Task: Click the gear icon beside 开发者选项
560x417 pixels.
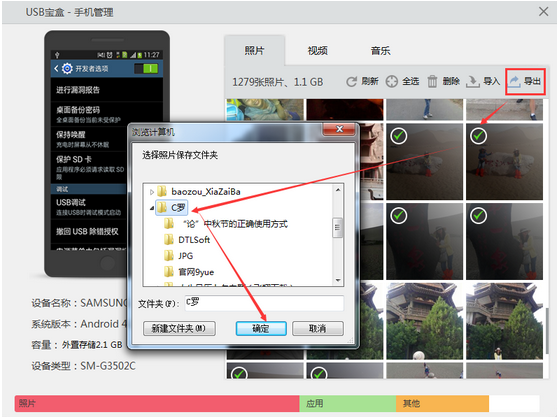Action: point(67,68)
